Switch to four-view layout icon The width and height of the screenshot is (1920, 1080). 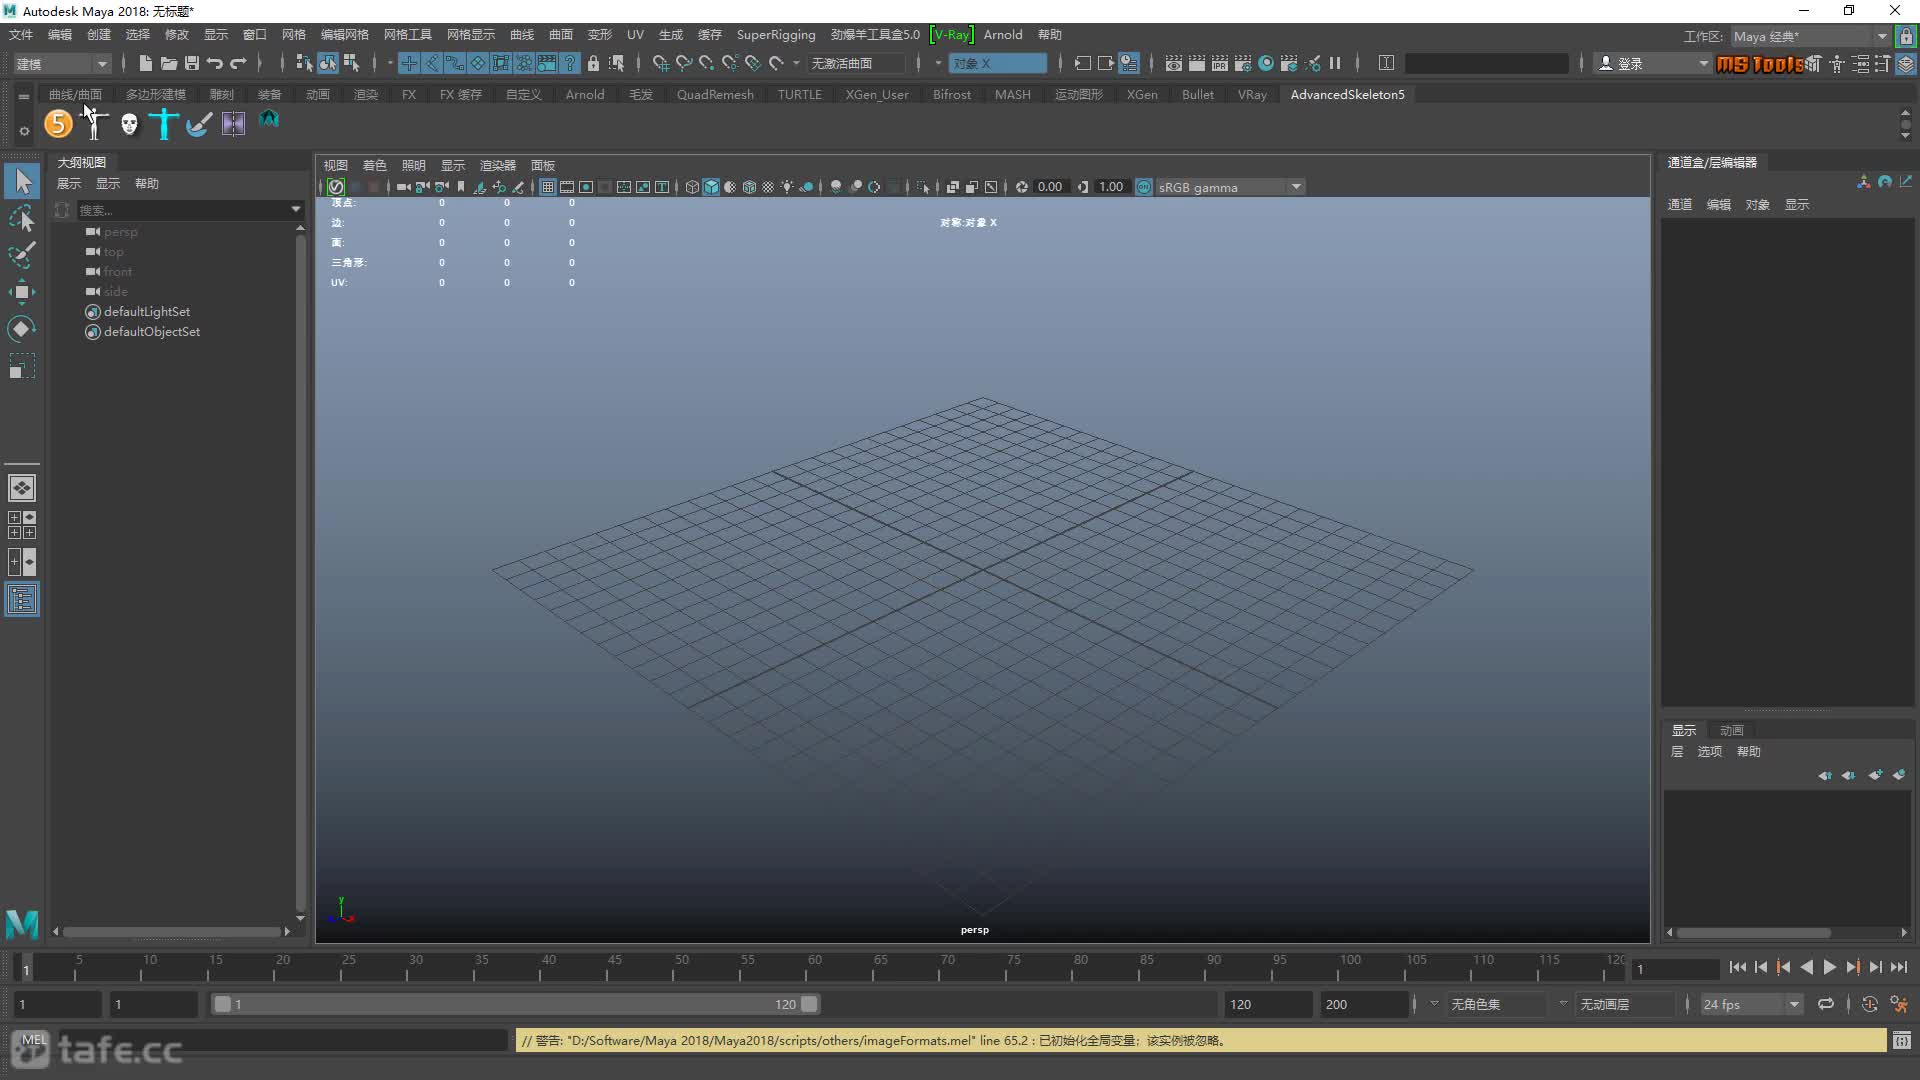point(22,525)
